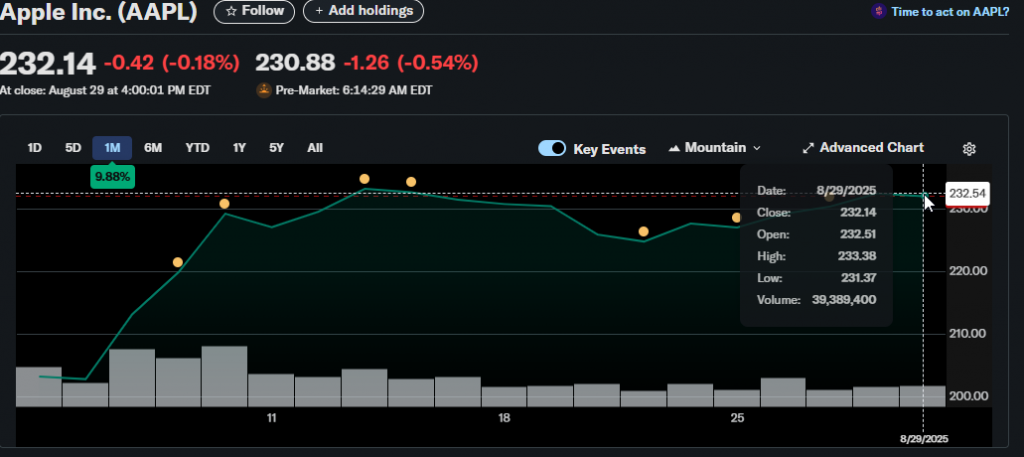The width and height of the screenshot is (1024, 457).
Task: Select the 1D range tab
Action: [35, 148]
